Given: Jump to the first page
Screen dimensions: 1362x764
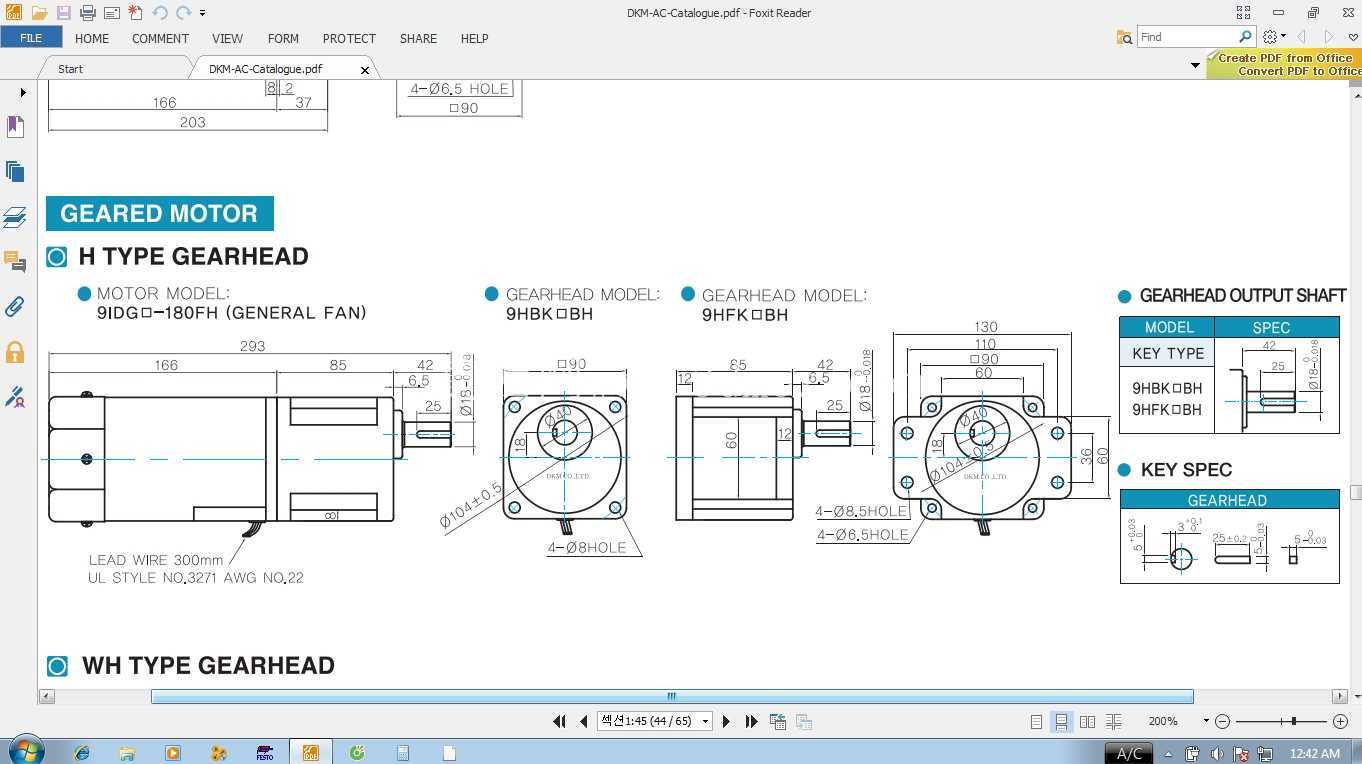Looking at the screenshot, I should point(559,721).
